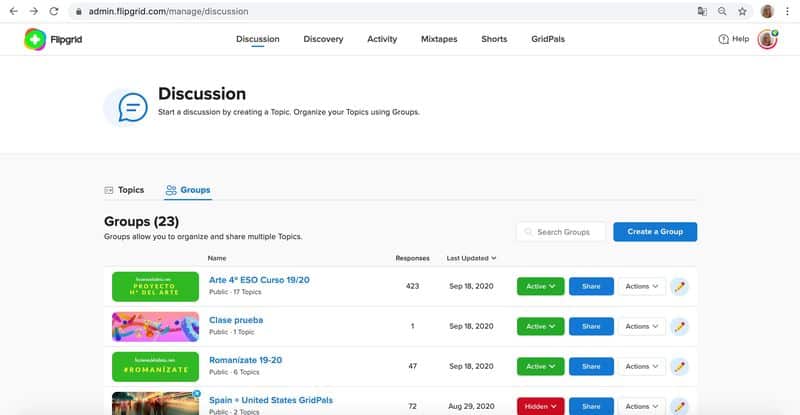Bookmark page with star icon

pos(742,11)
